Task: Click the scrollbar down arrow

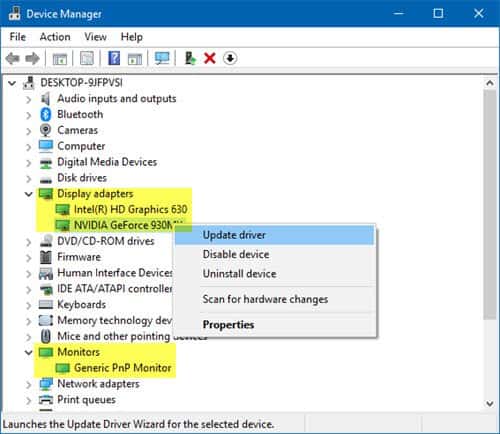Action: click(x=490, y=403)
